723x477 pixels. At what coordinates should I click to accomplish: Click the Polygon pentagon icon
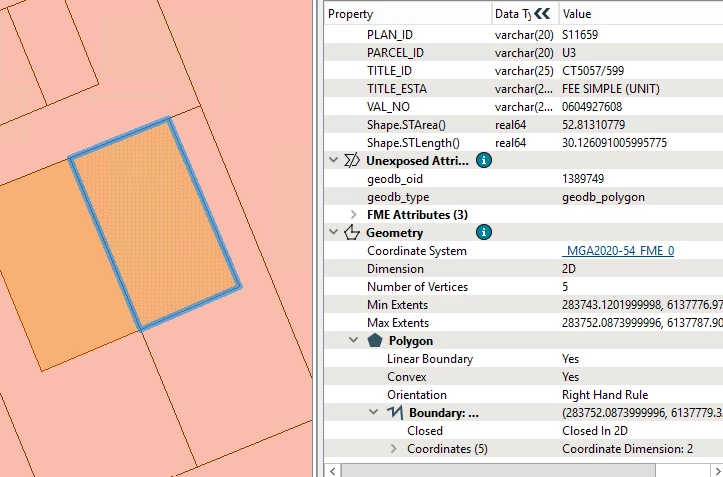point(375,340)
